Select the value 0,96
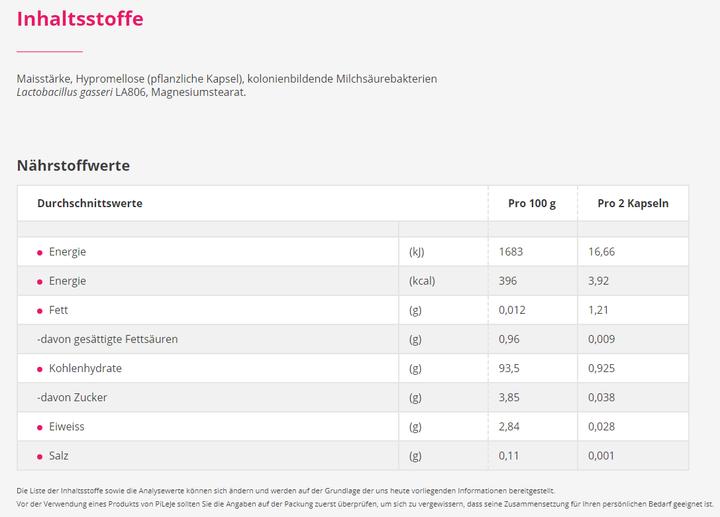 point(509,339)
